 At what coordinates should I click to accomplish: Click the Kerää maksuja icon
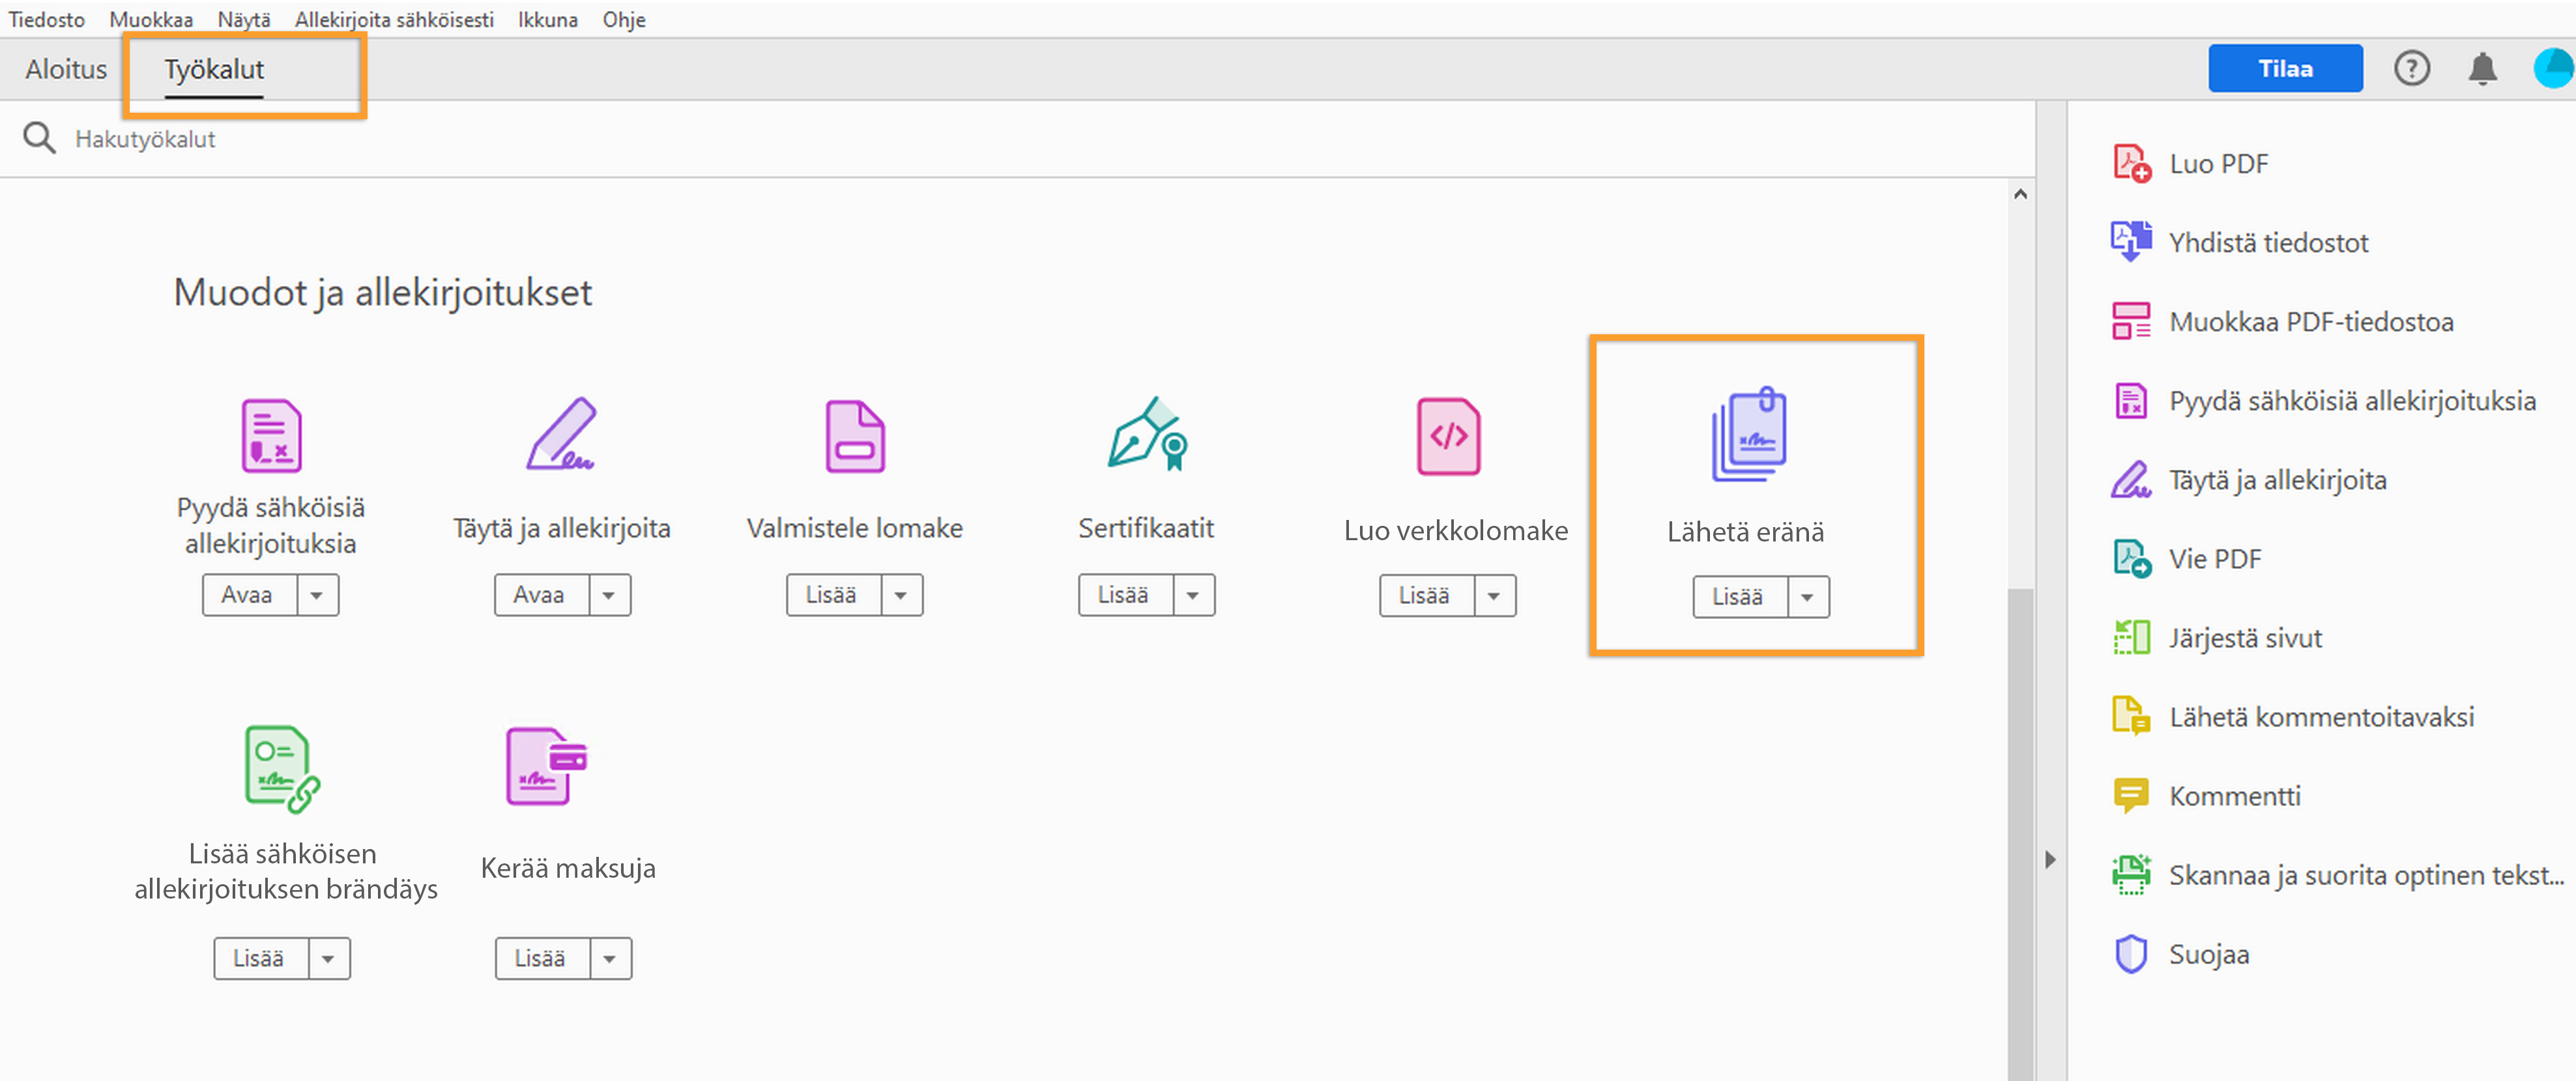[545, 766]
